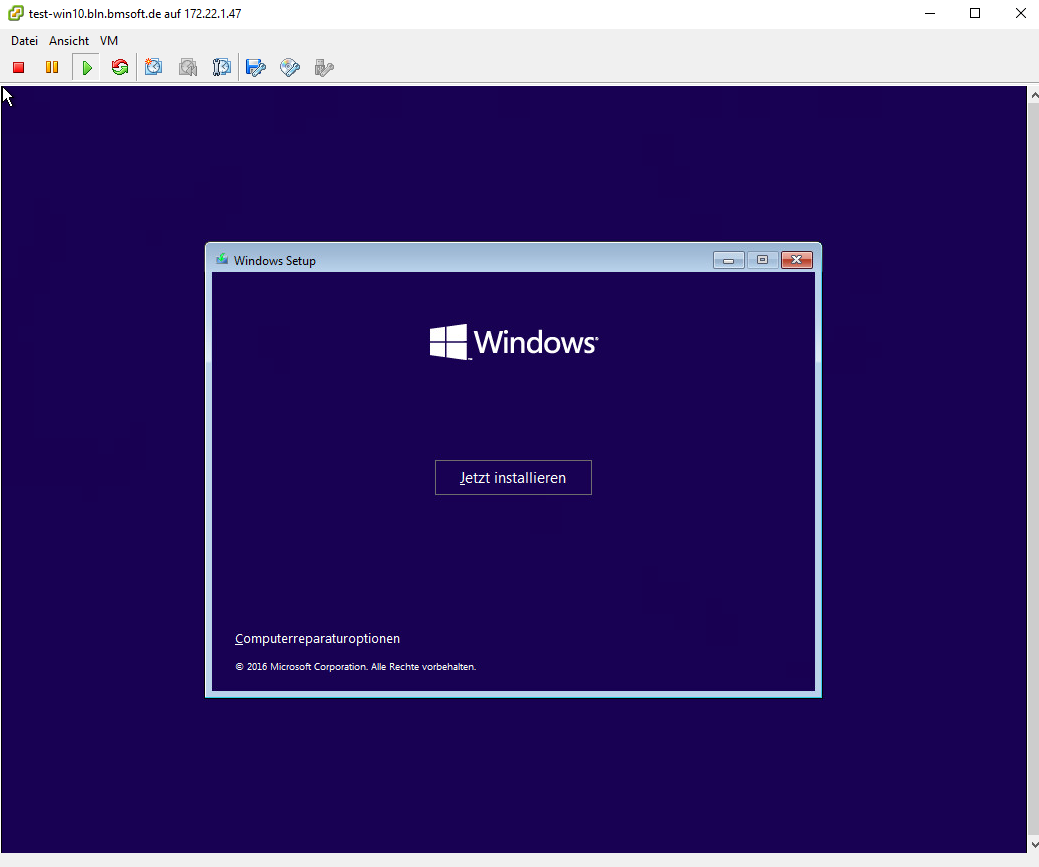Click the floppy drive connect icon
Screen dimensions: 1039x867
(256, 67)
